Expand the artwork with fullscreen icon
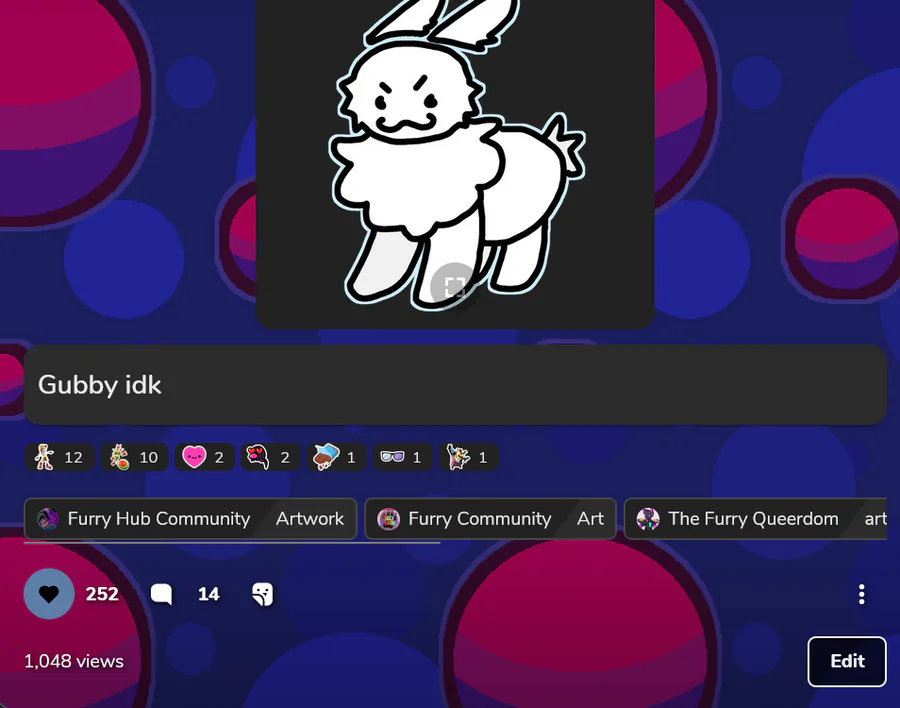The width and height of the screenshot is (900, 708). (455, 287)
